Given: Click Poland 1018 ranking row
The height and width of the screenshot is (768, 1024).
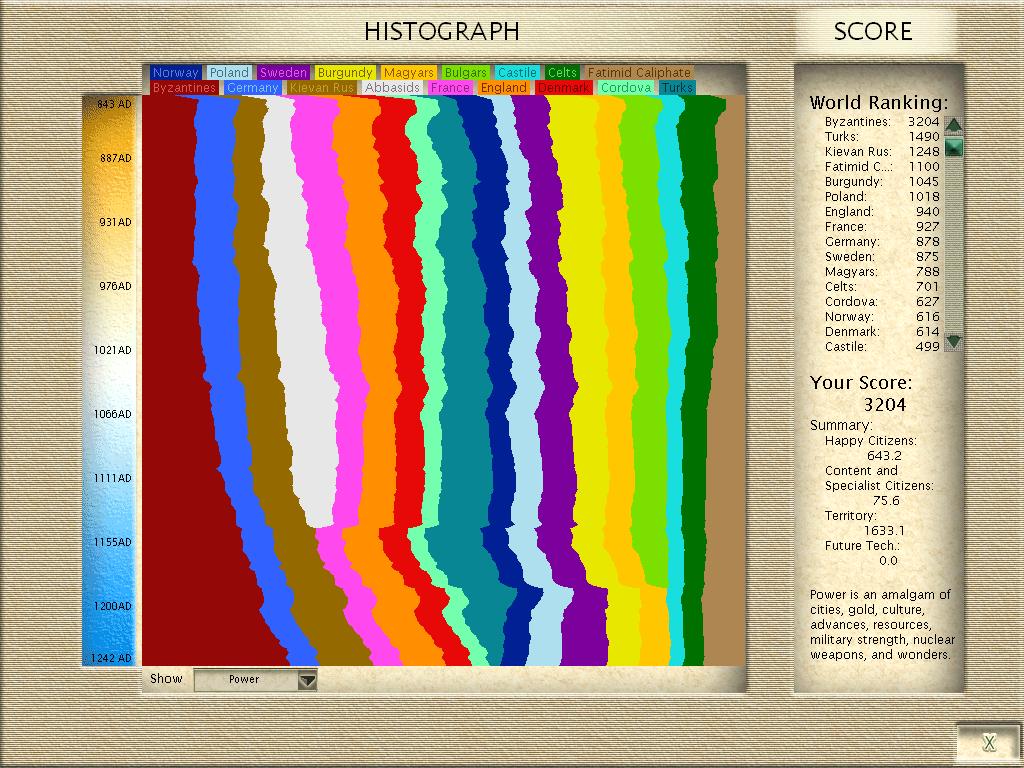Looking at the screenshot, I should click(x=882, y=197).
